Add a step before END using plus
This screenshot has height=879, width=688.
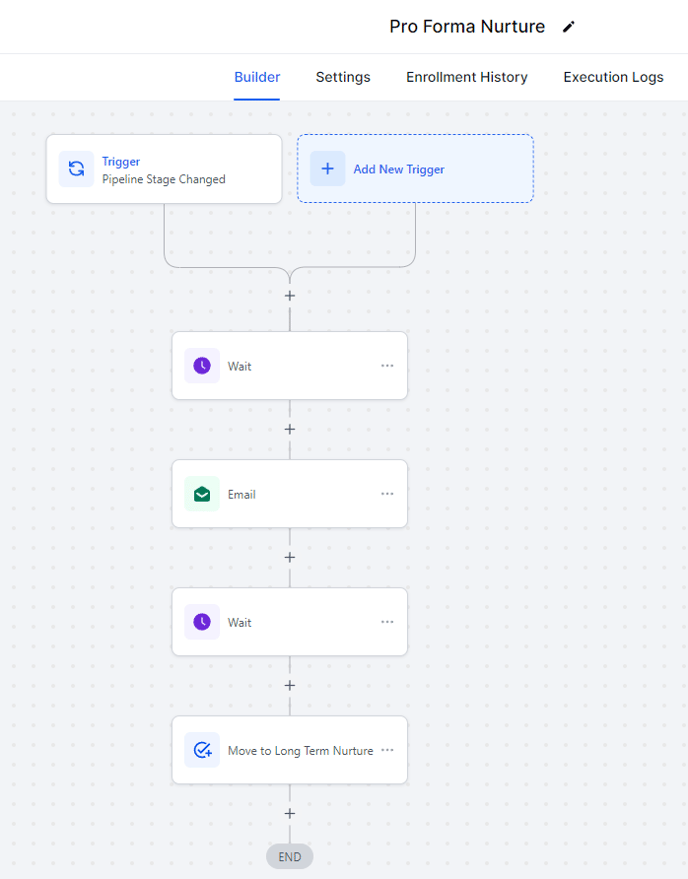click(290, 813)
